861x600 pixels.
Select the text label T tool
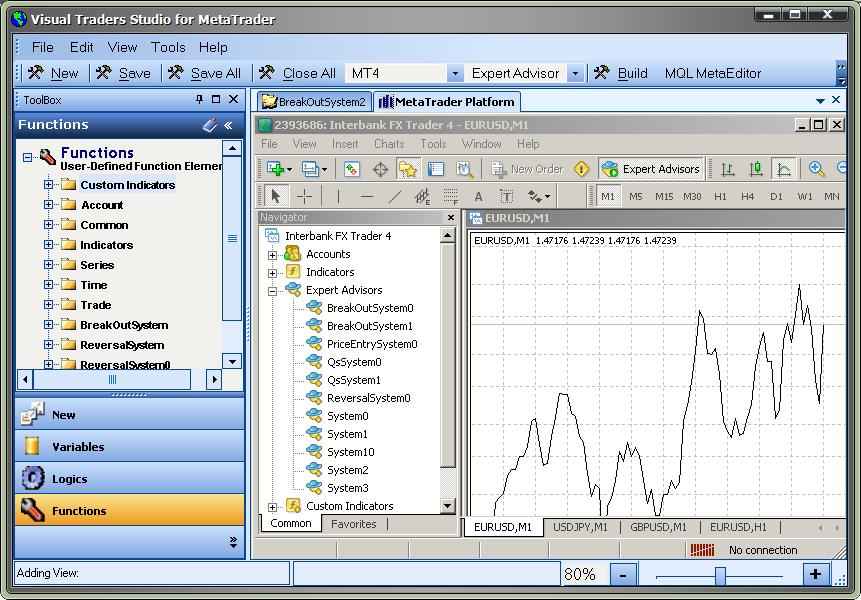506,196
